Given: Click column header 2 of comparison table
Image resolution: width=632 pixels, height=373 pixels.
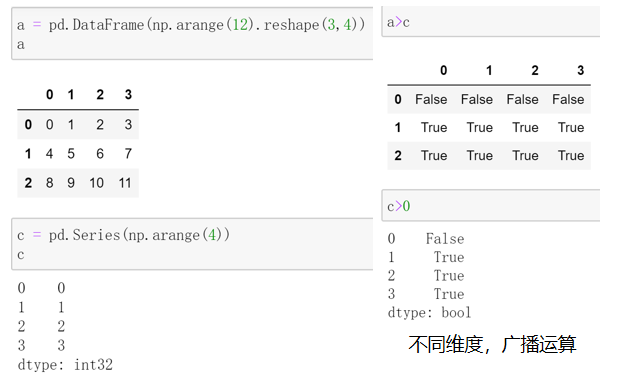Looking at the screenshot, I should tap(535, 70).
